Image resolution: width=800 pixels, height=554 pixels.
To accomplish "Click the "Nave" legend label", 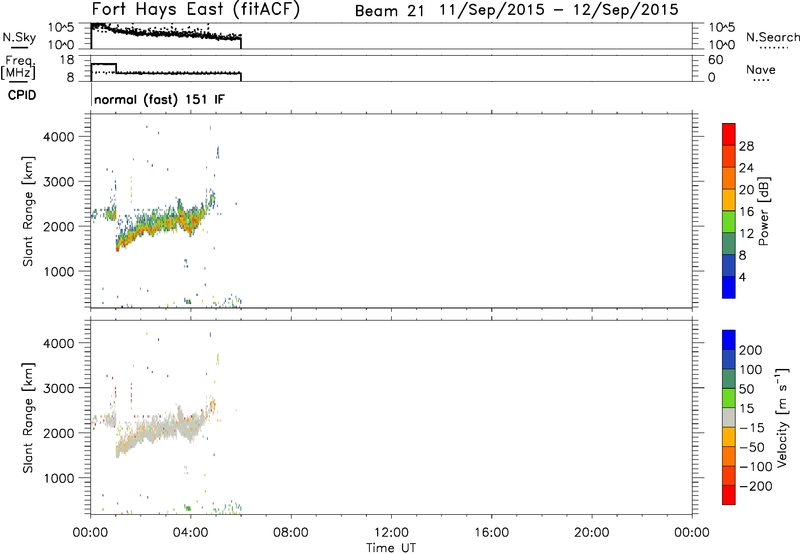I will point(761,70).
